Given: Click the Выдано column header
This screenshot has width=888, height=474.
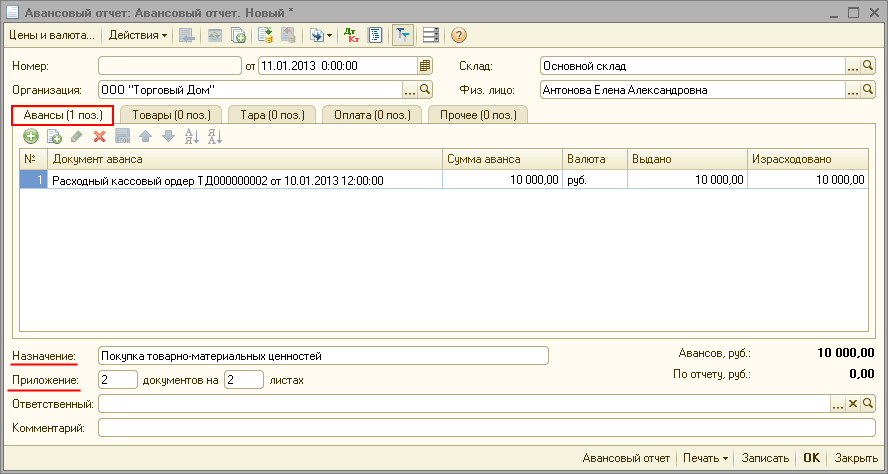Looking at the screenshot, I should [688, 159].
